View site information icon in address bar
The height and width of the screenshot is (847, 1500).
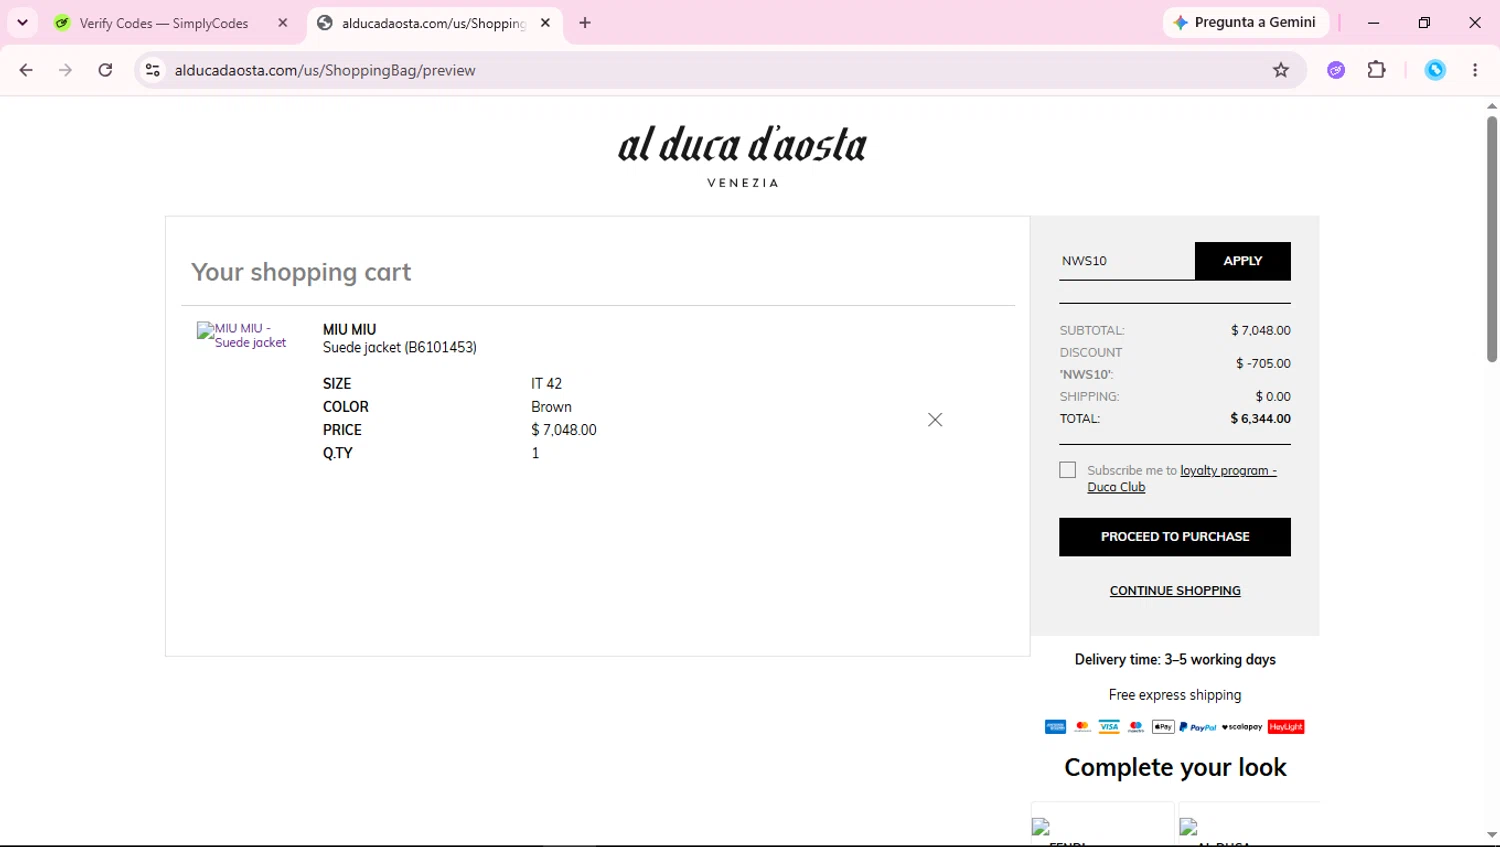coord(153,70)
